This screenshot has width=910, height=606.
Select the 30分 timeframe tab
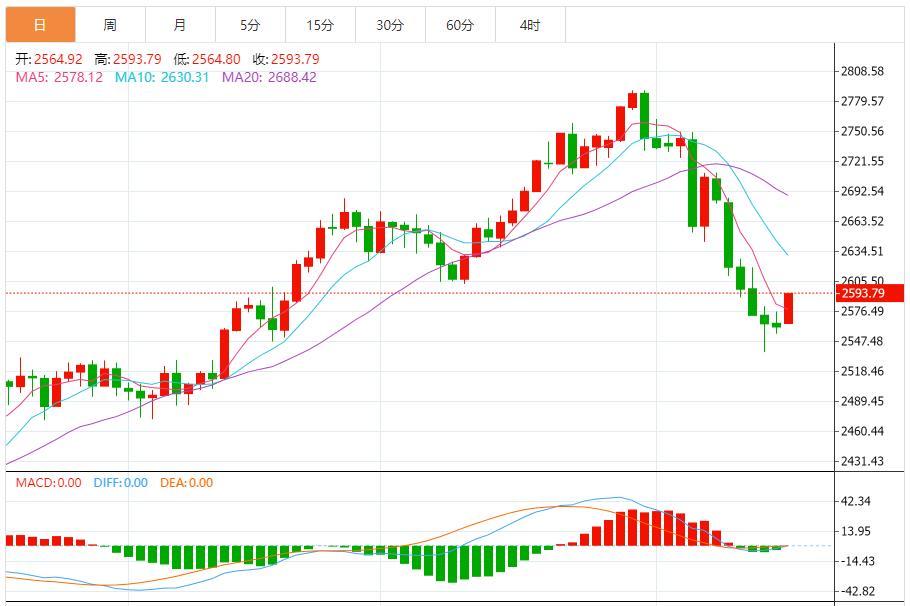click(x=391, y=25)
